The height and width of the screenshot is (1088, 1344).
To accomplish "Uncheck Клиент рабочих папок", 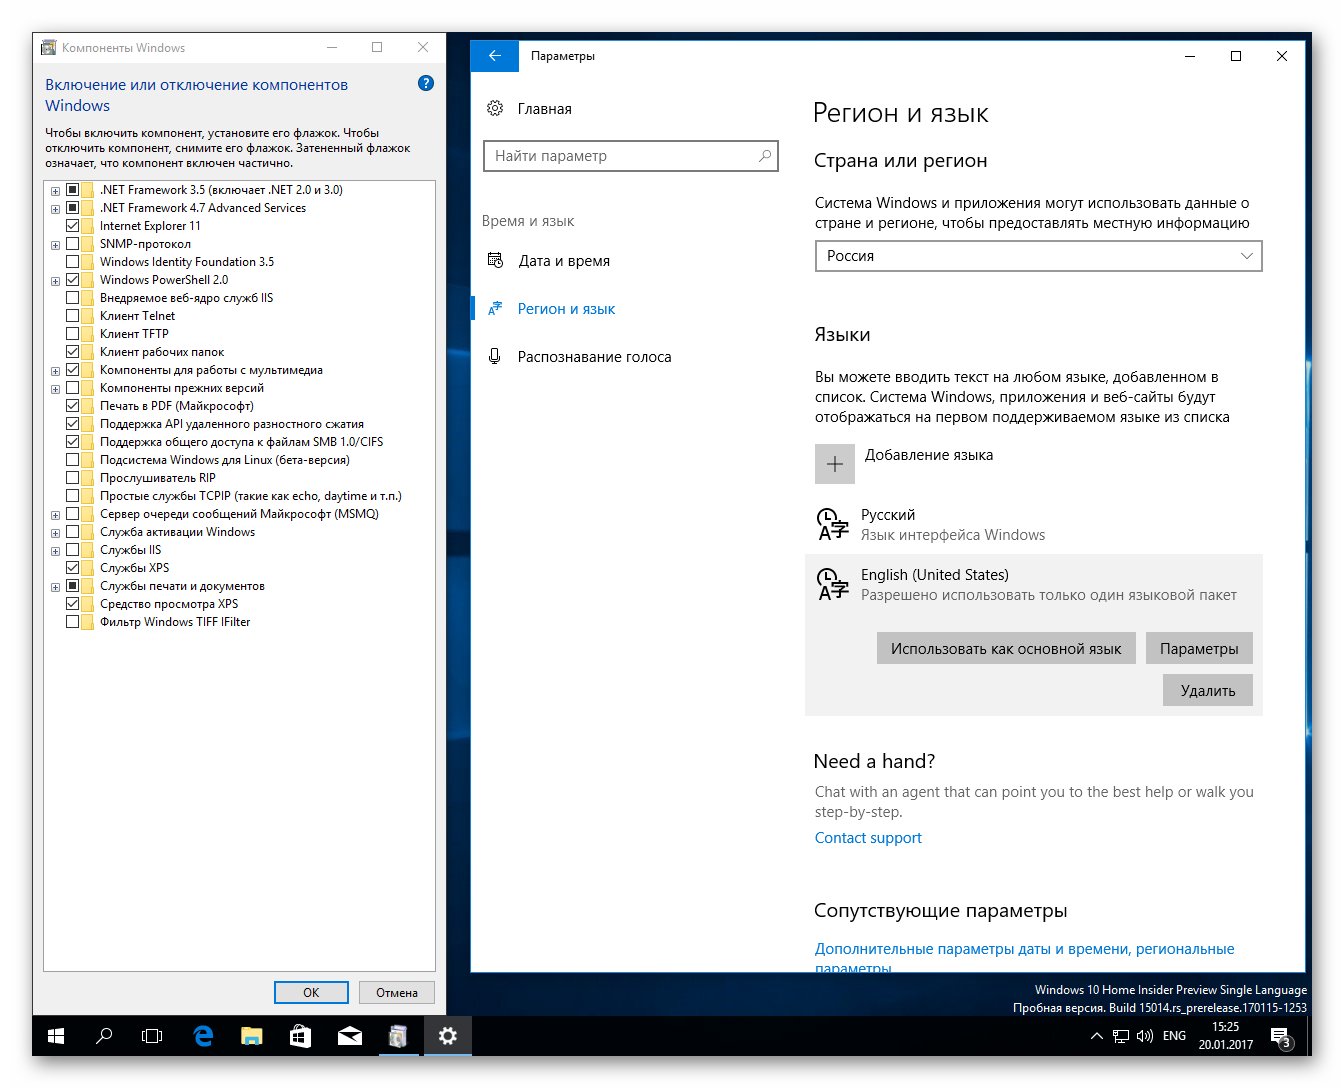I will (72, 352).
